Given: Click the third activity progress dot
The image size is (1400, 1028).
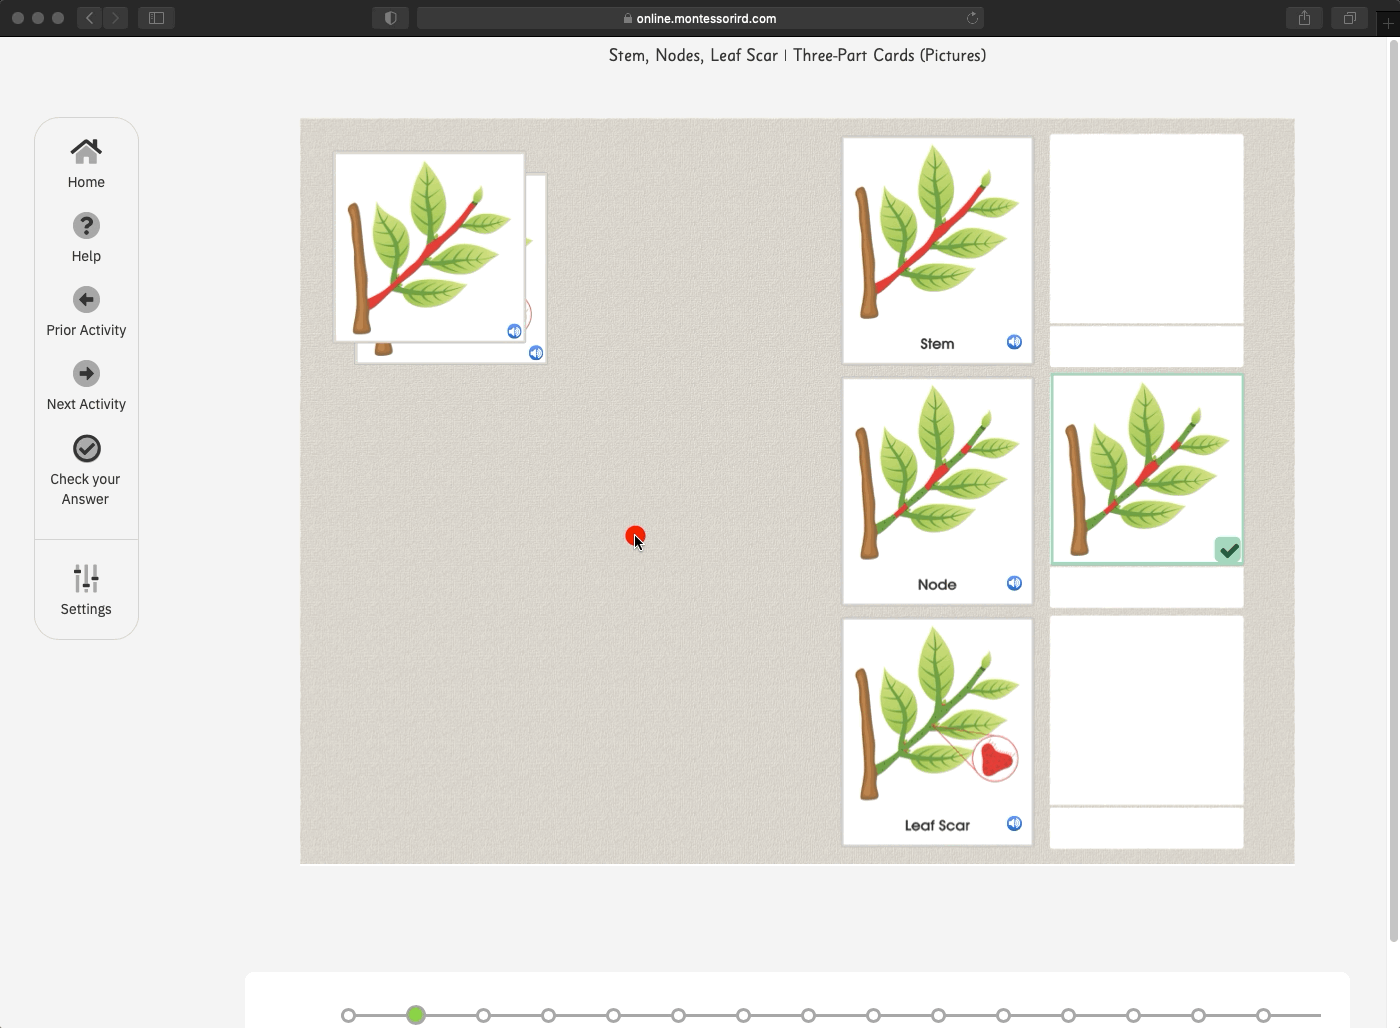Looking at the screenshot, I should point(483,1015).
